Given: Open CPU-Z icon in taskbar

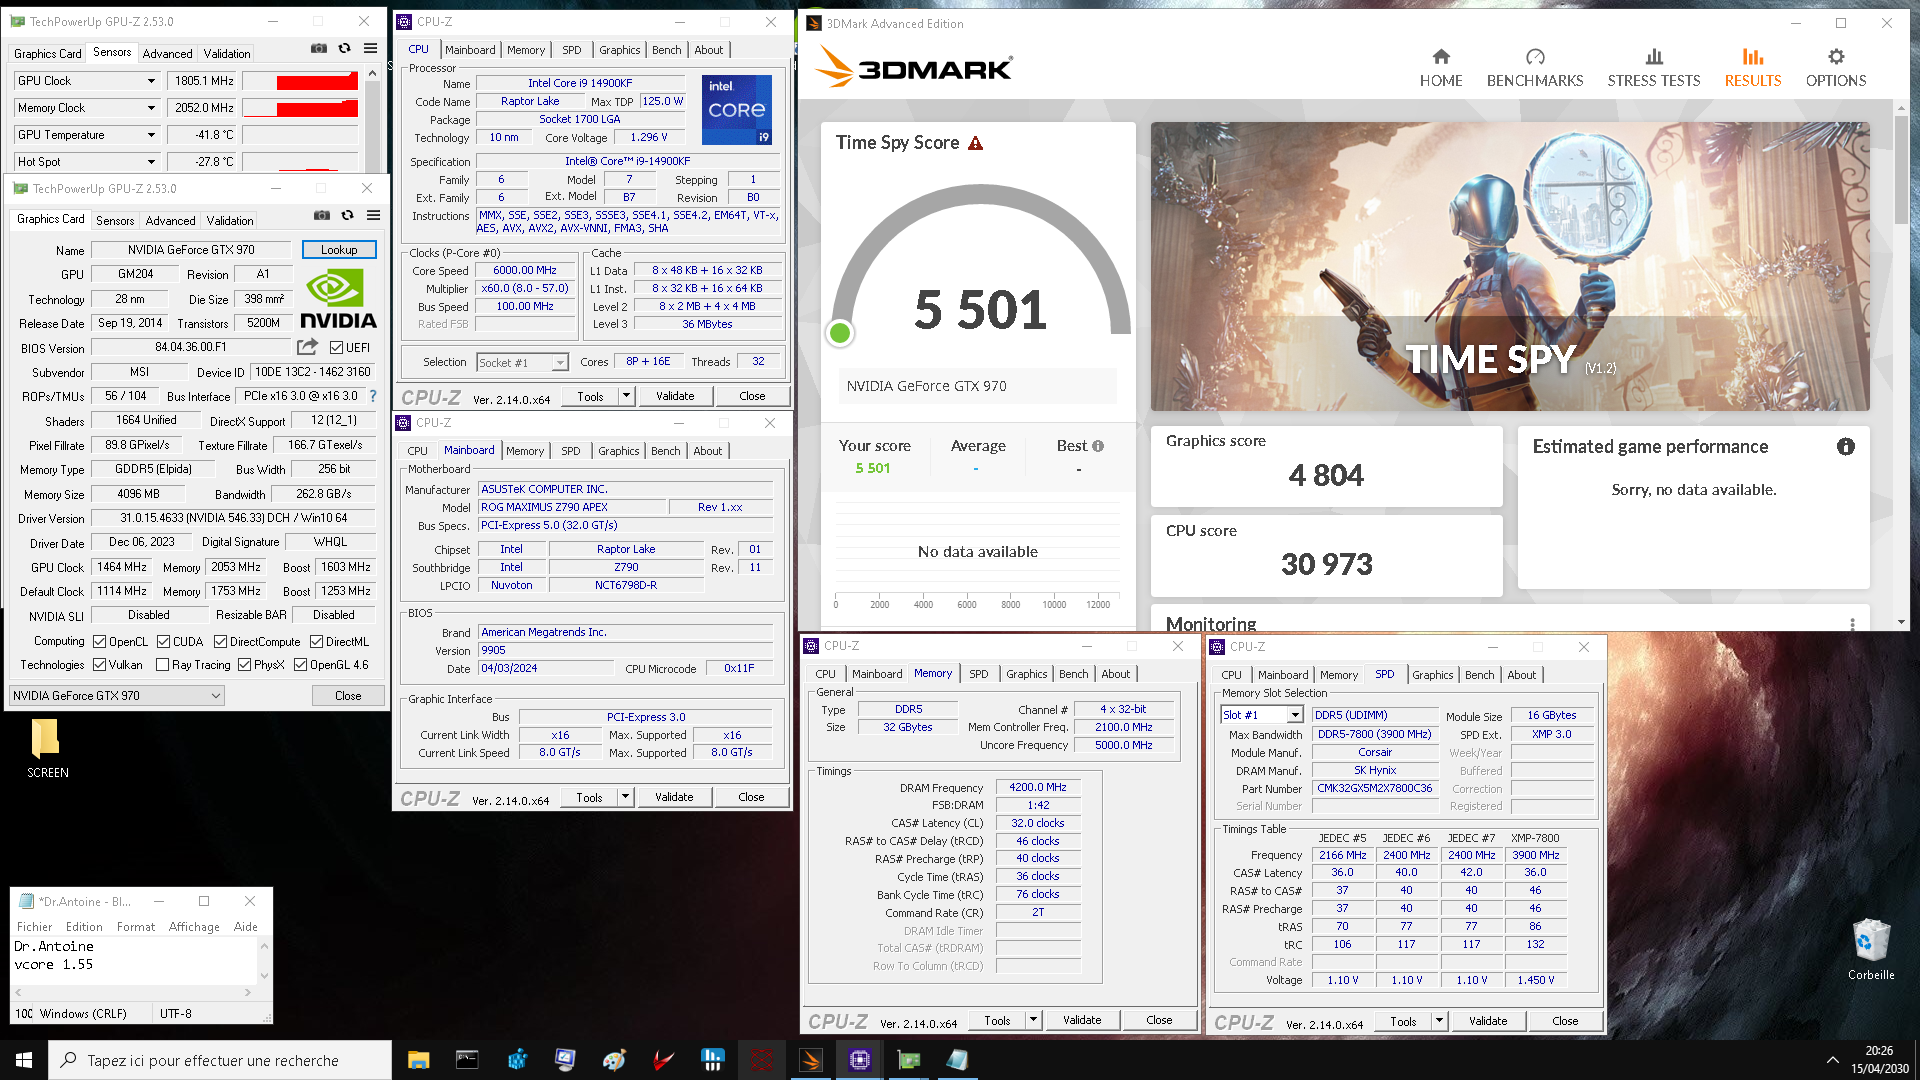Looking at the screenshot, I should [860, 1060].
